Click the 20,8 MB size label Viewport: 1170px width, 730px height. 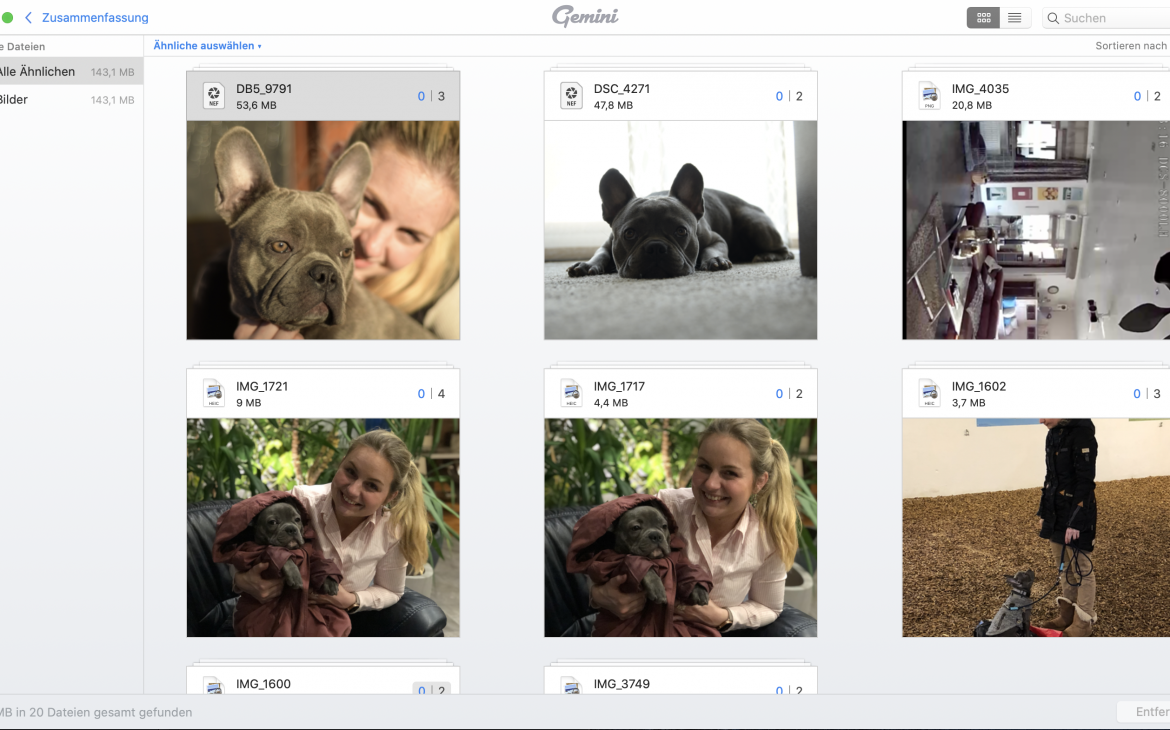point(972,105)
